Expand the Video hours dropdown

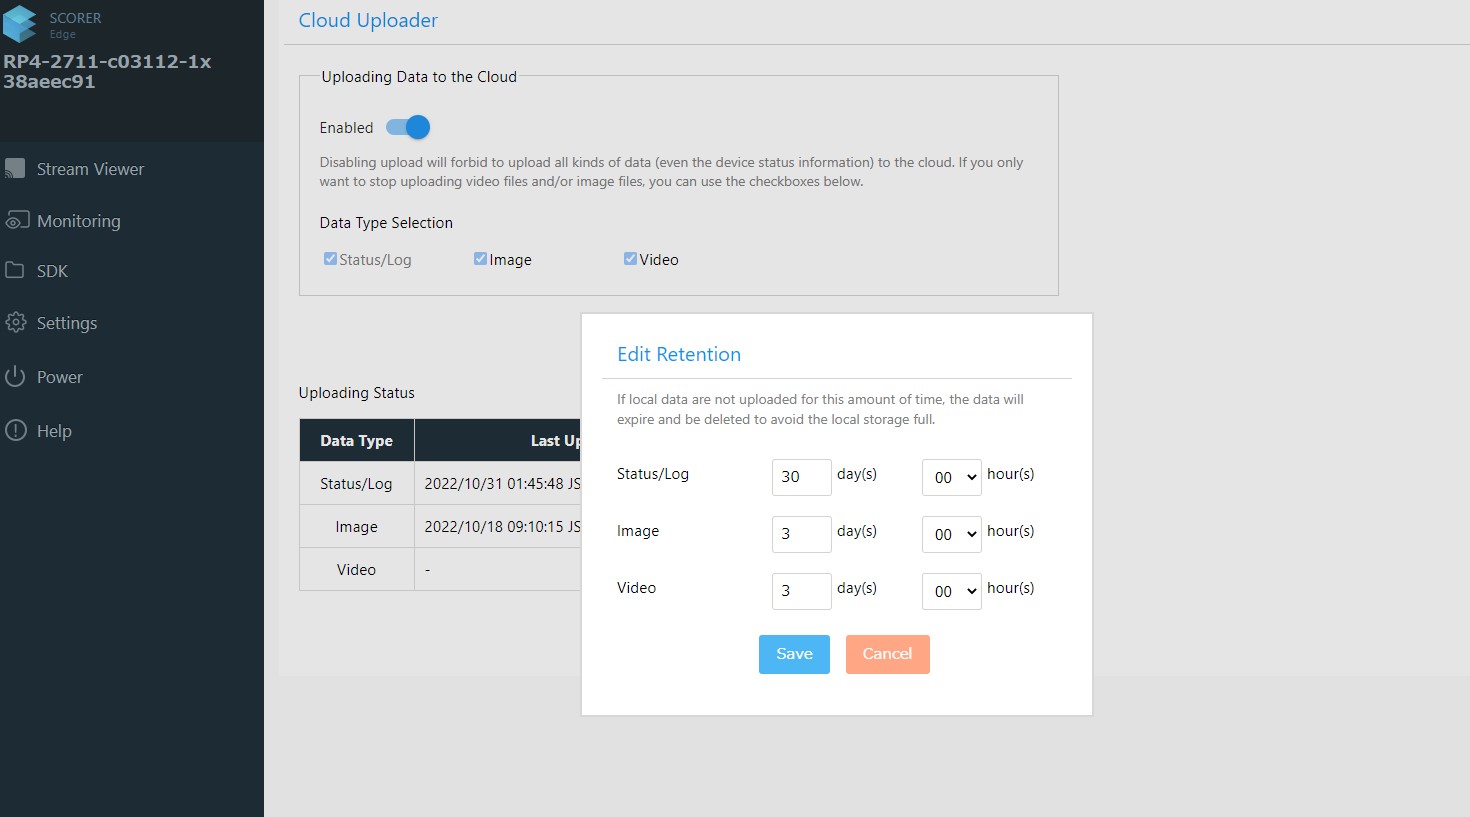(x=951, y=592)
